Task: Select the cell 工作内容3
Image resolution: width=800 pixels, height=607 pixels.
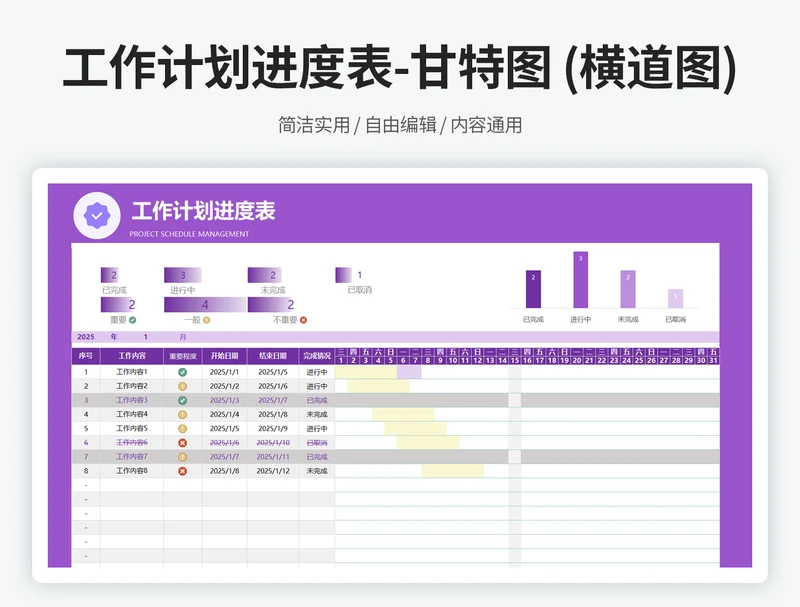Action: tap(132, 400)
